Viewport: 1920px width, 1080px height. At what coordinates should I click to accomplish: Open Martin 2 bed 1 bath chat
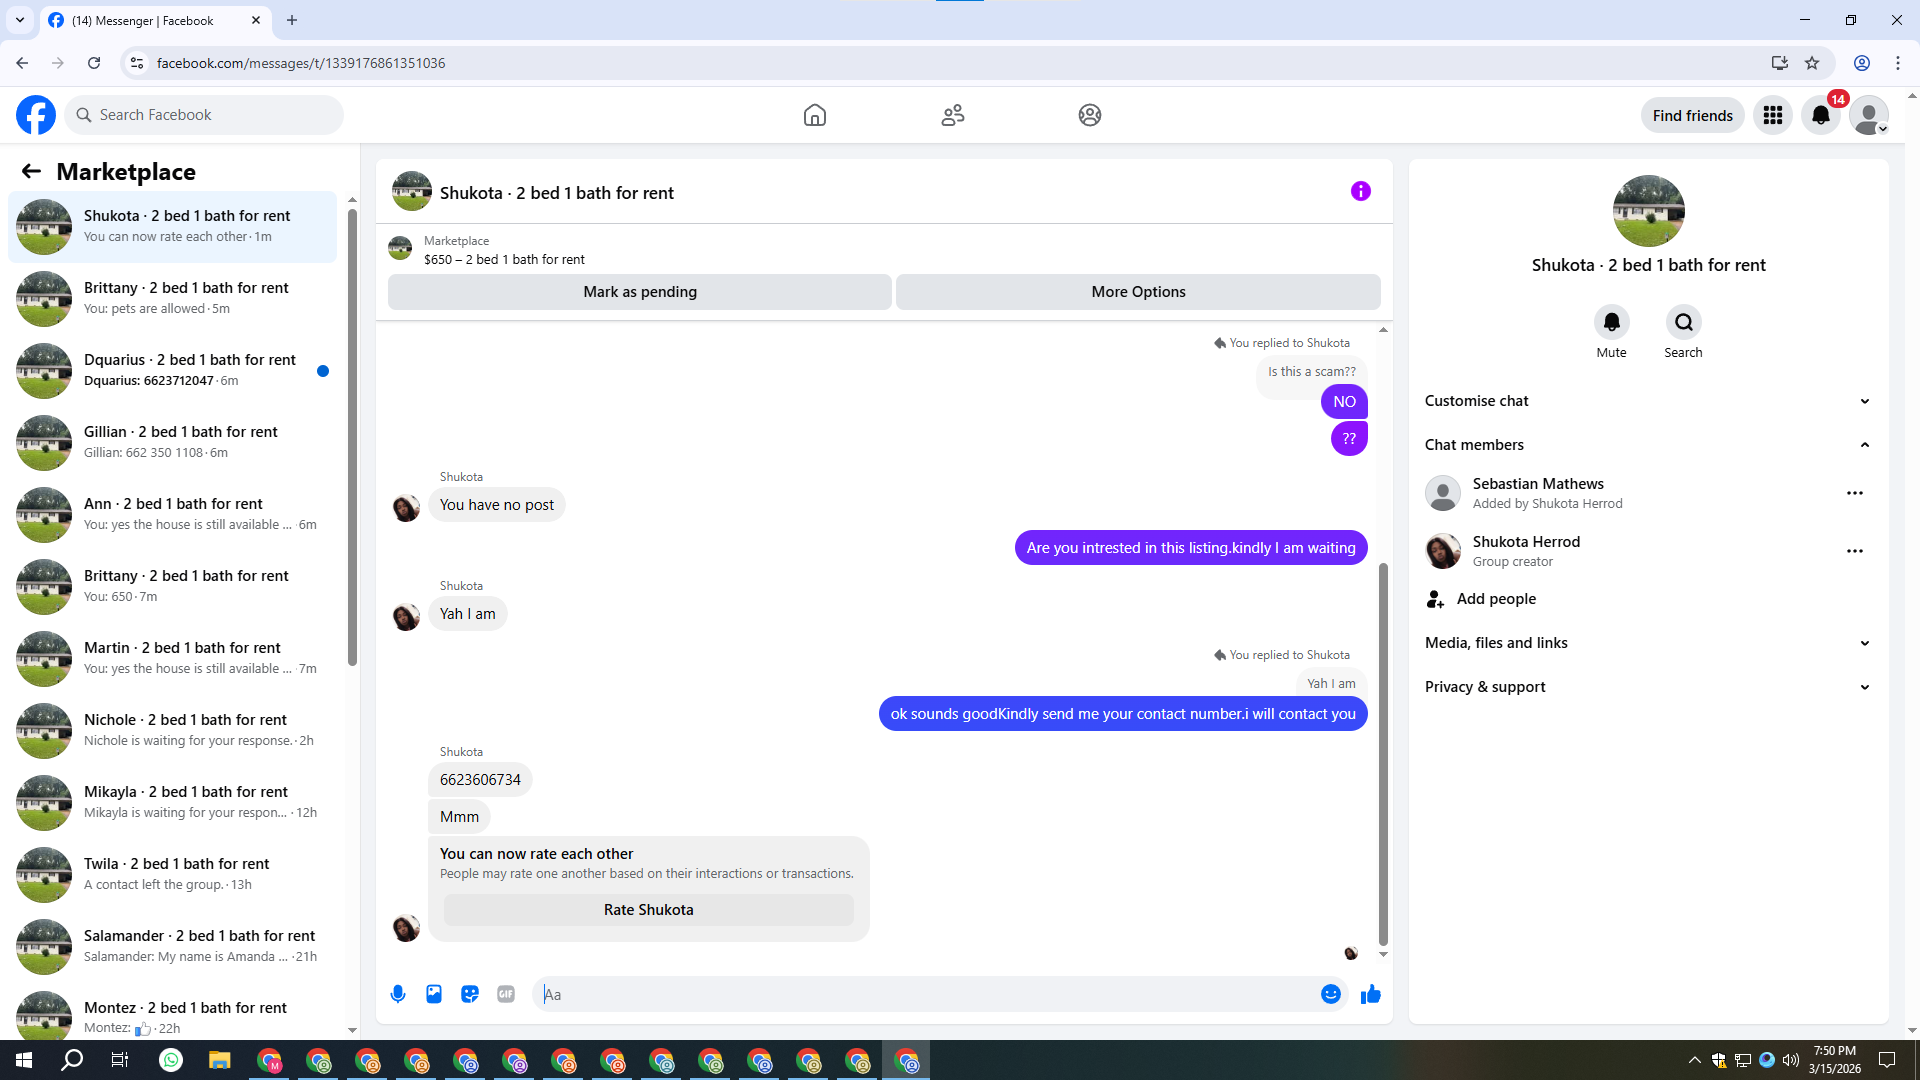coord(173,659)
